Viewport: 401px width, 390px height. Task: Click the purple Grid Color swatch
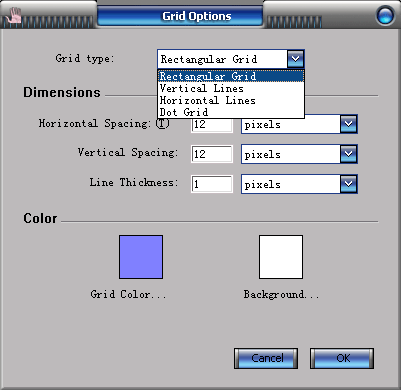141,257
